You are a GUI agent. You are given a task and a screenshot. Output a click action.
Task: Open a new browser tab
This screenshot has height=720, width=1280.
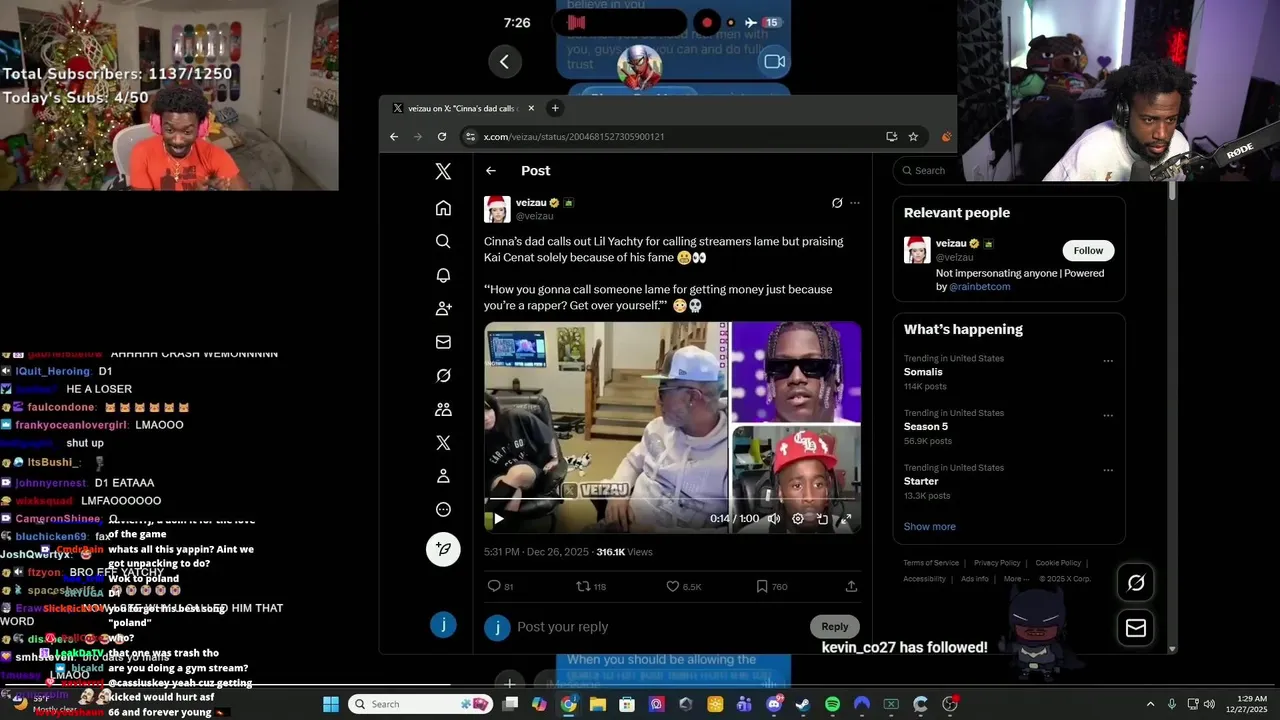tap(555, 108)
